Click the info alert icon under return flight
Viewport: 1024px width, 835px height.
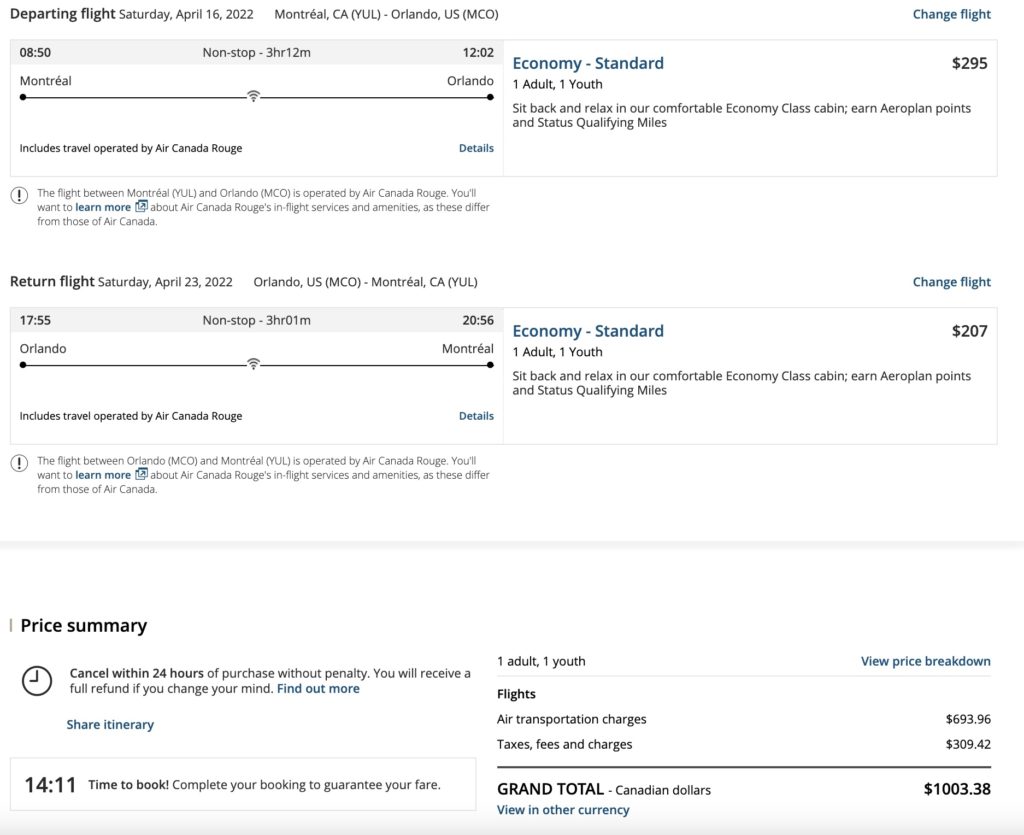pyautogui.click(x=19, y=463)
